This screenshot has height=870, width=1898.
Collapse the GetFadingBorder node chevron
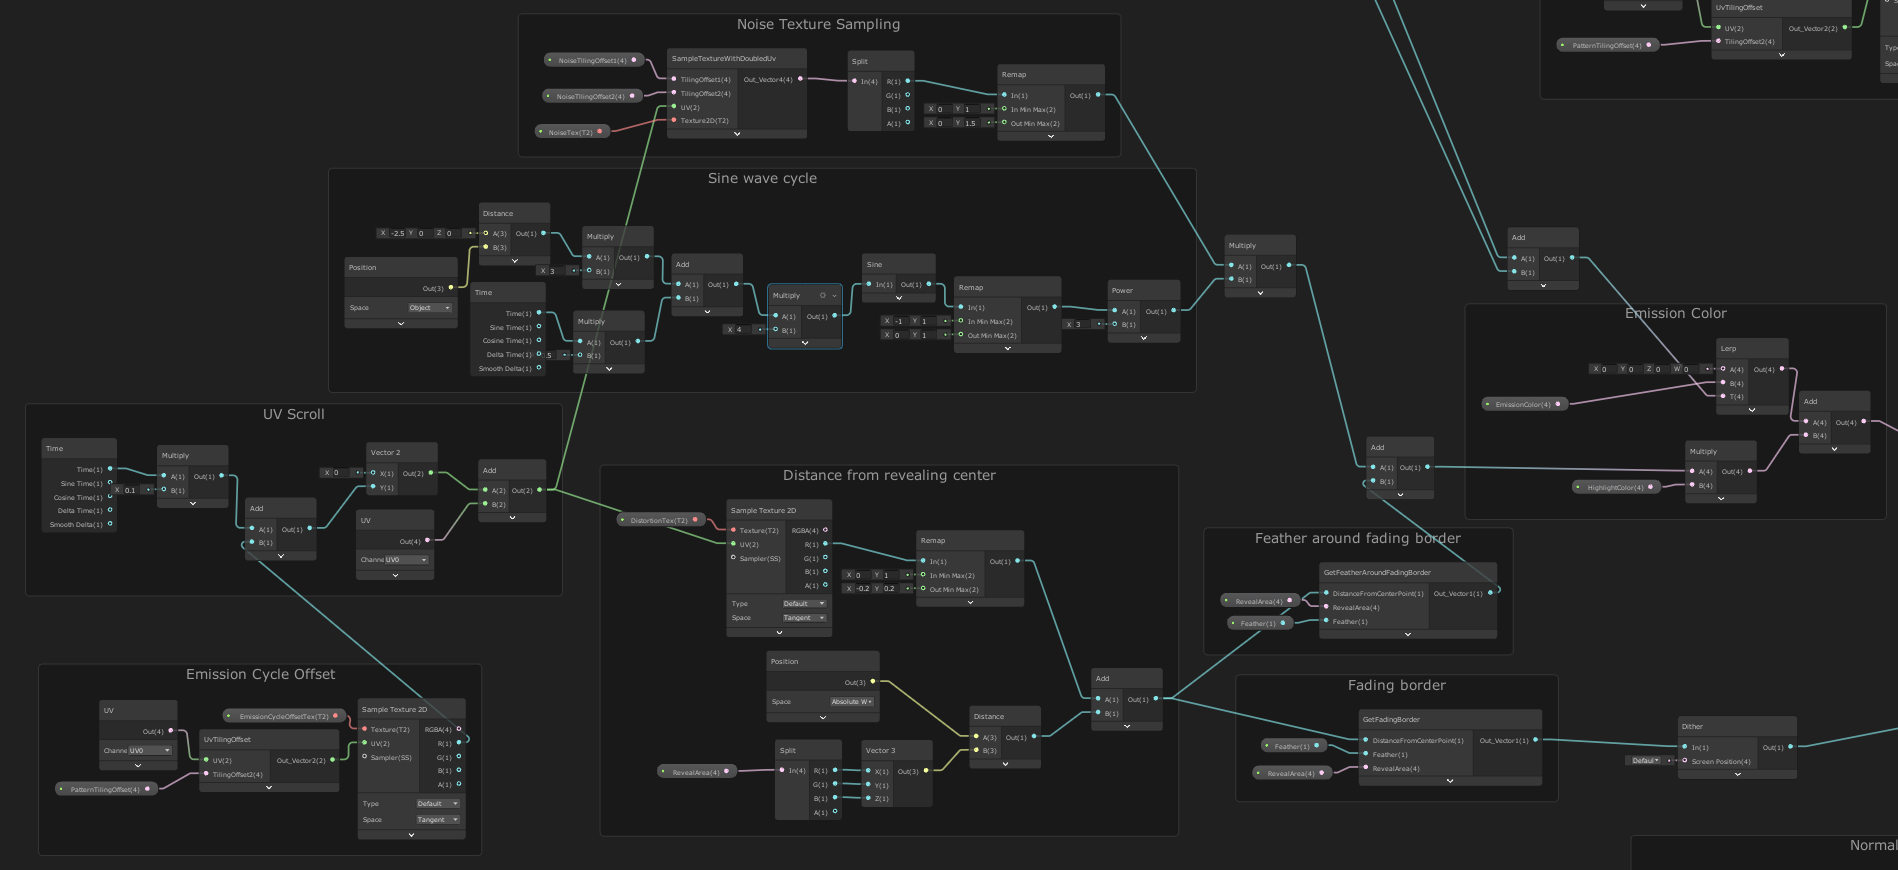pos(1450,781)
